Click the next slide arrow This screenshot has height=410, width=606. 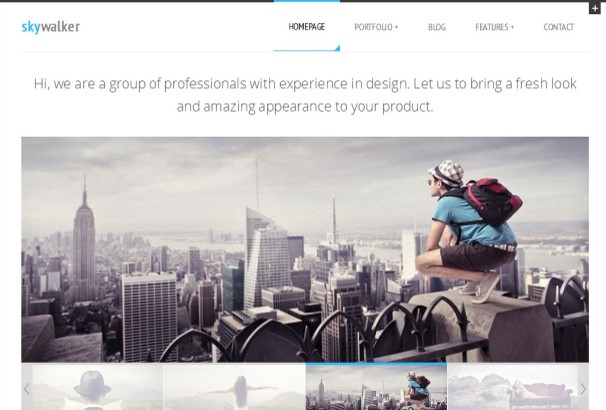[x=583, y=389]
